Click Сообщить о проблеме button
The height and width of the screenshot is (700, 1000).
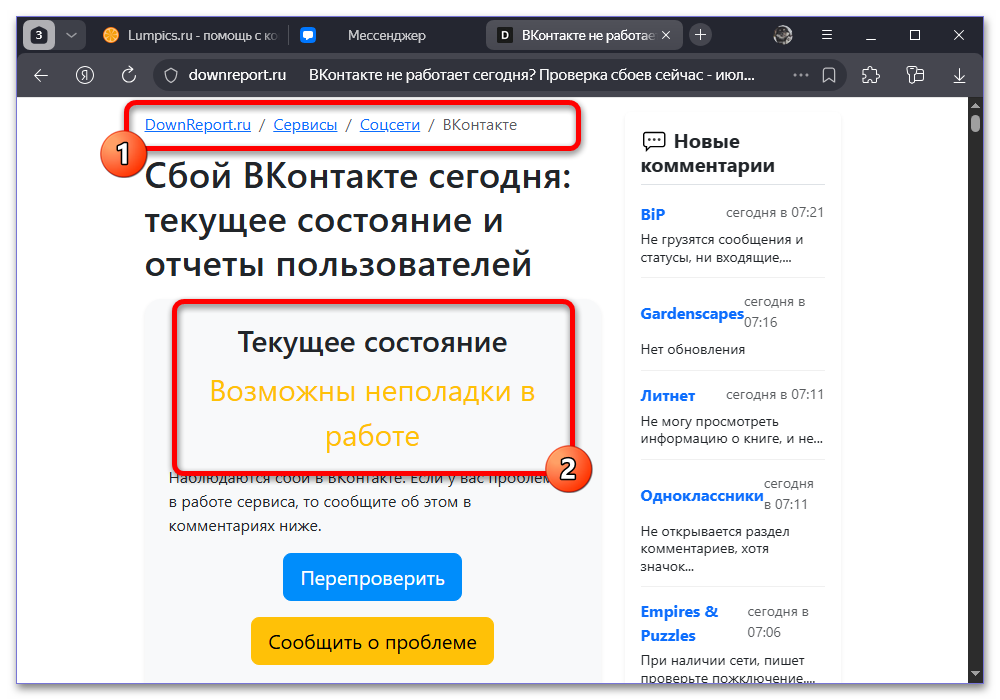tap(372, 641)
